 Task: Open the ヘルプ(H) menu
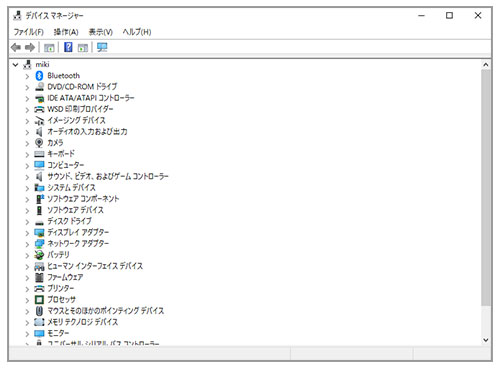(x=137, y=32)
